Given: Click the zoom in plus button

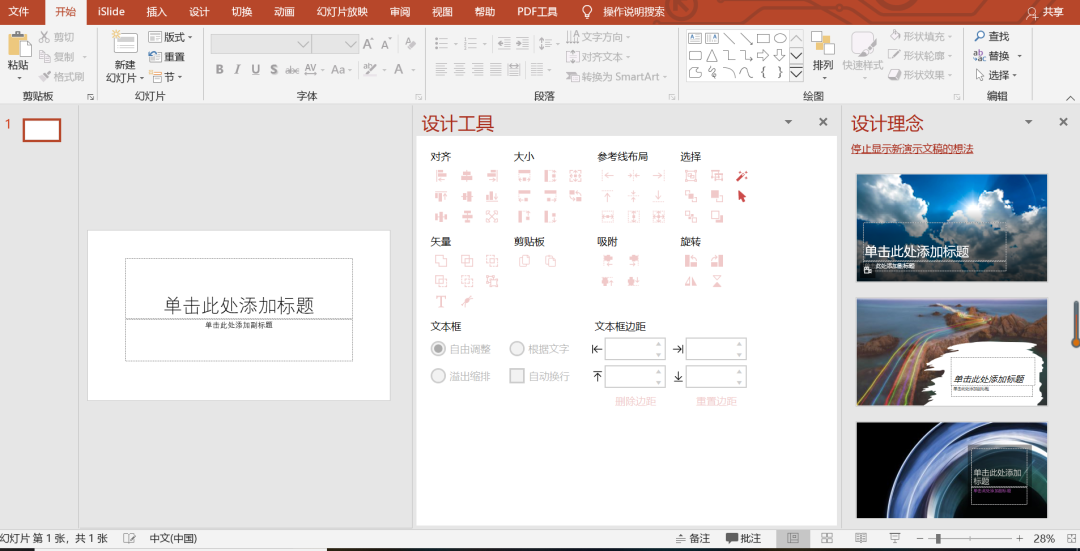Looking at the screenshot, I should tap(1020, 538).
